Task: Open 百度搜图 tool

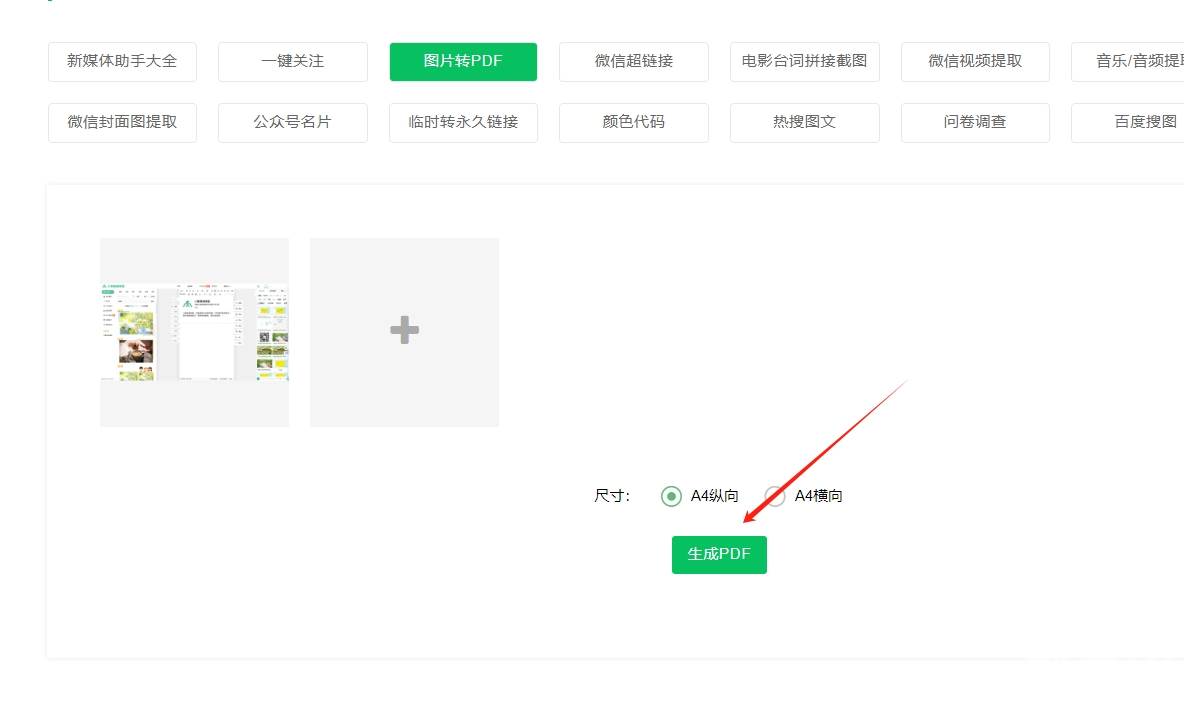Action: [x=1130, y=122]
